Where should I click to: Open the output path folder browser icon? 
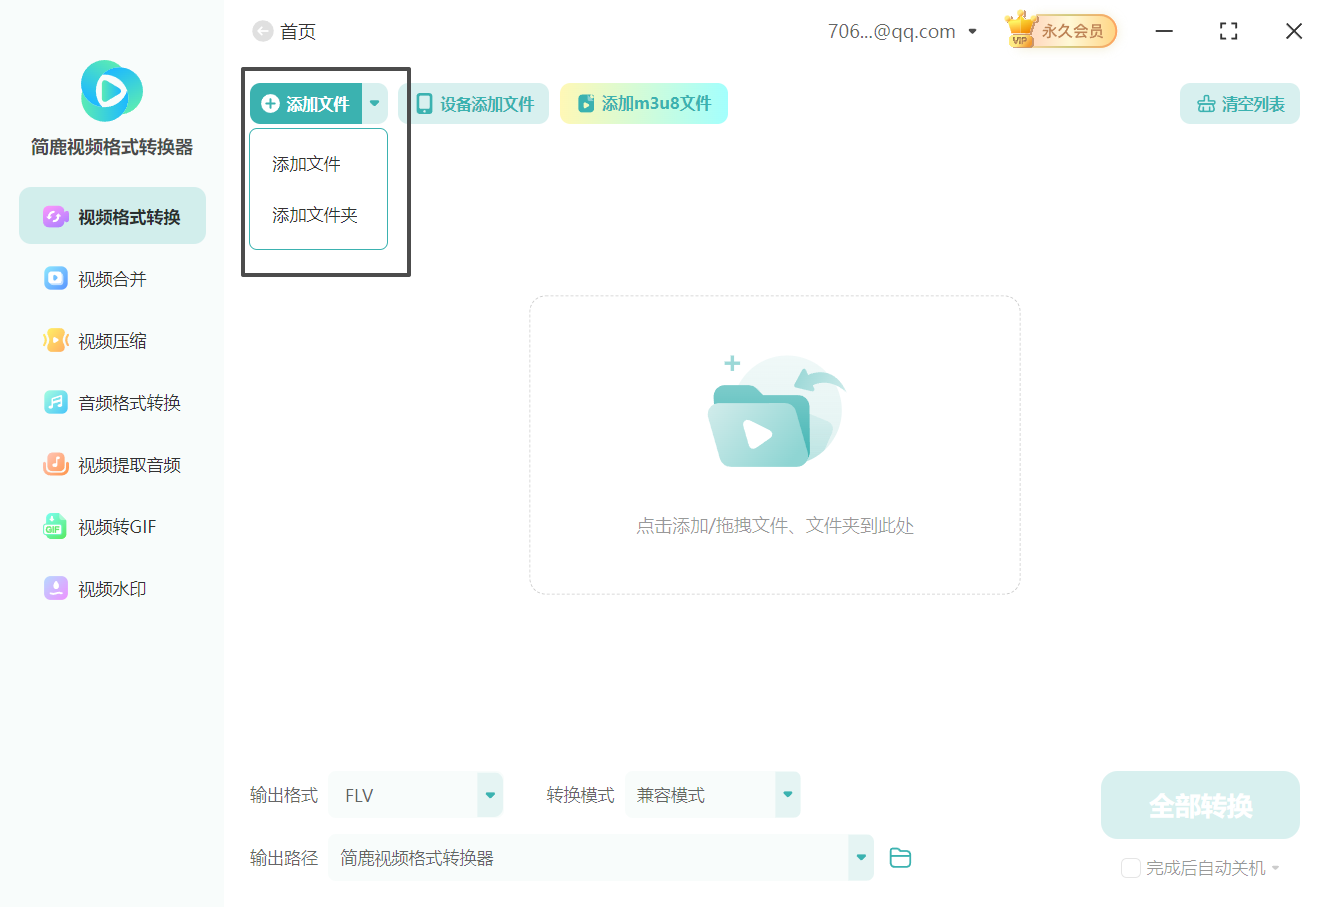(x=900, y=857)
